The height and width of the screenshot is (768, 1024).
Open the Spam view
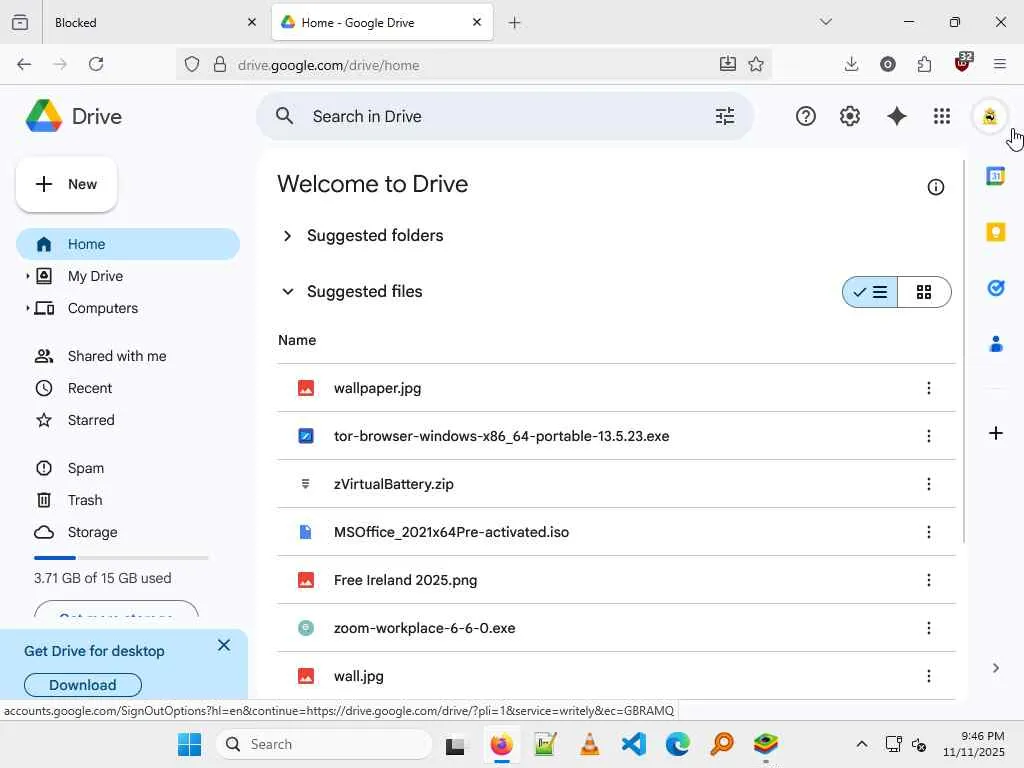tap(86, 468)
